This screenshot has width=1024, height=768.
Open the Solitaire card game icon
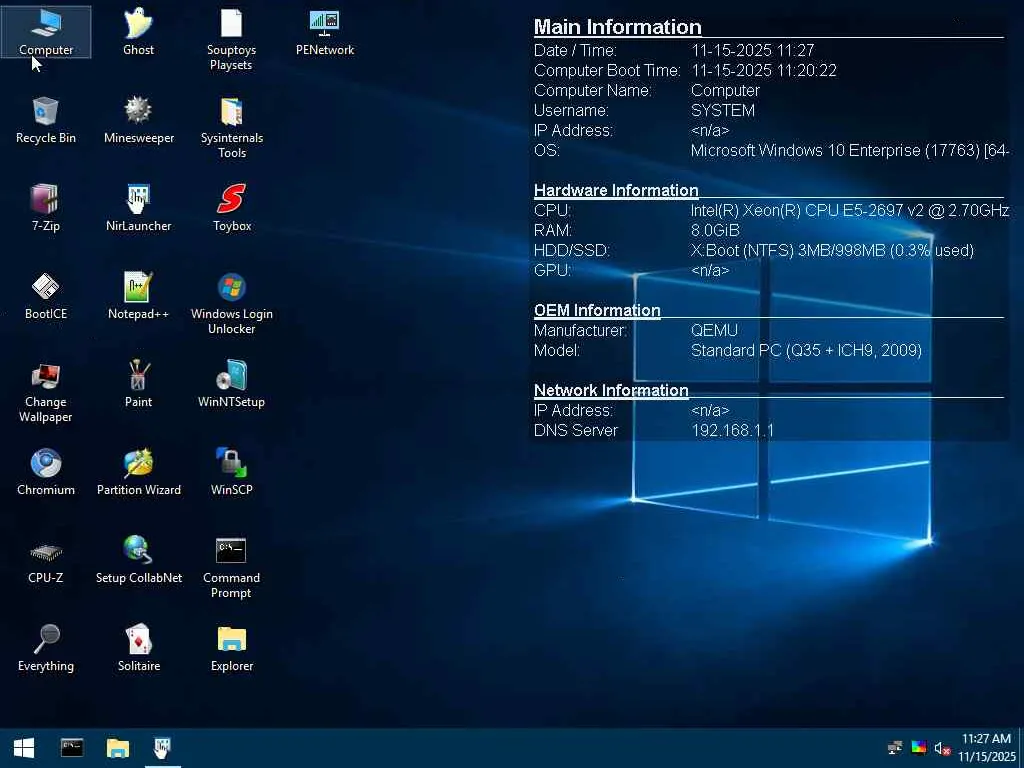(x=138, y=648)
